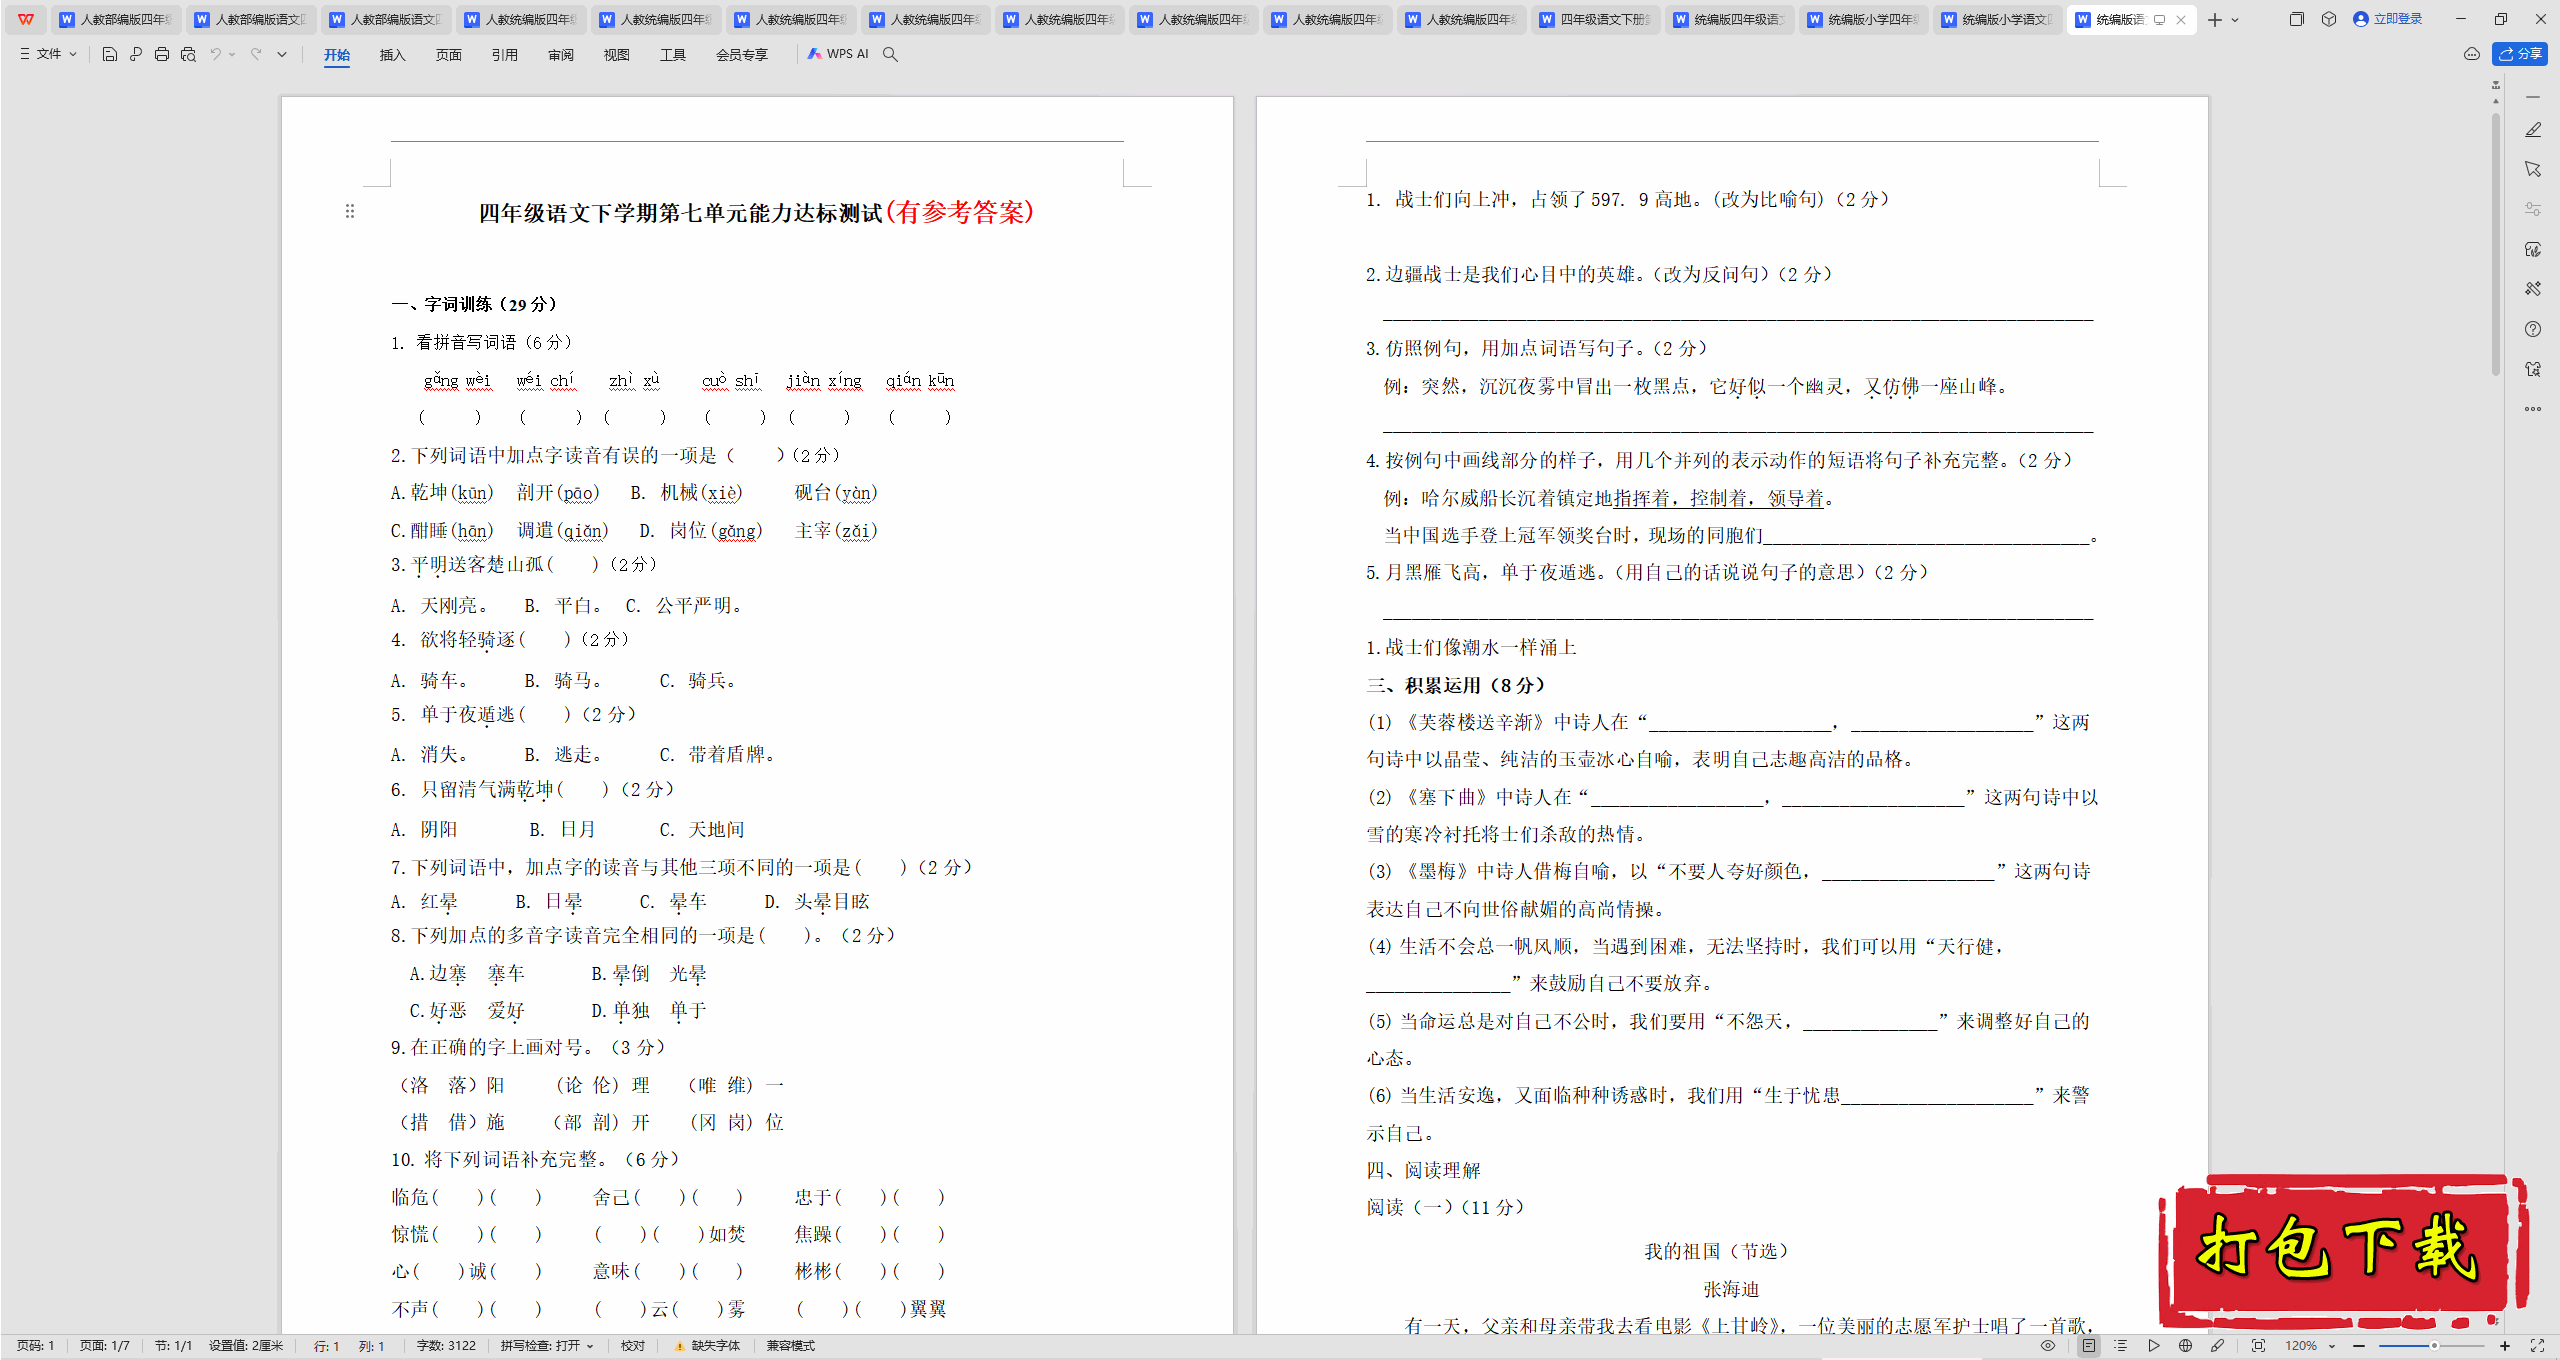The image size is (2560, 1360).
Task: Click the document title 四年级语文下学期第七单元能力达标测试
Action: (x=680, y=213)
